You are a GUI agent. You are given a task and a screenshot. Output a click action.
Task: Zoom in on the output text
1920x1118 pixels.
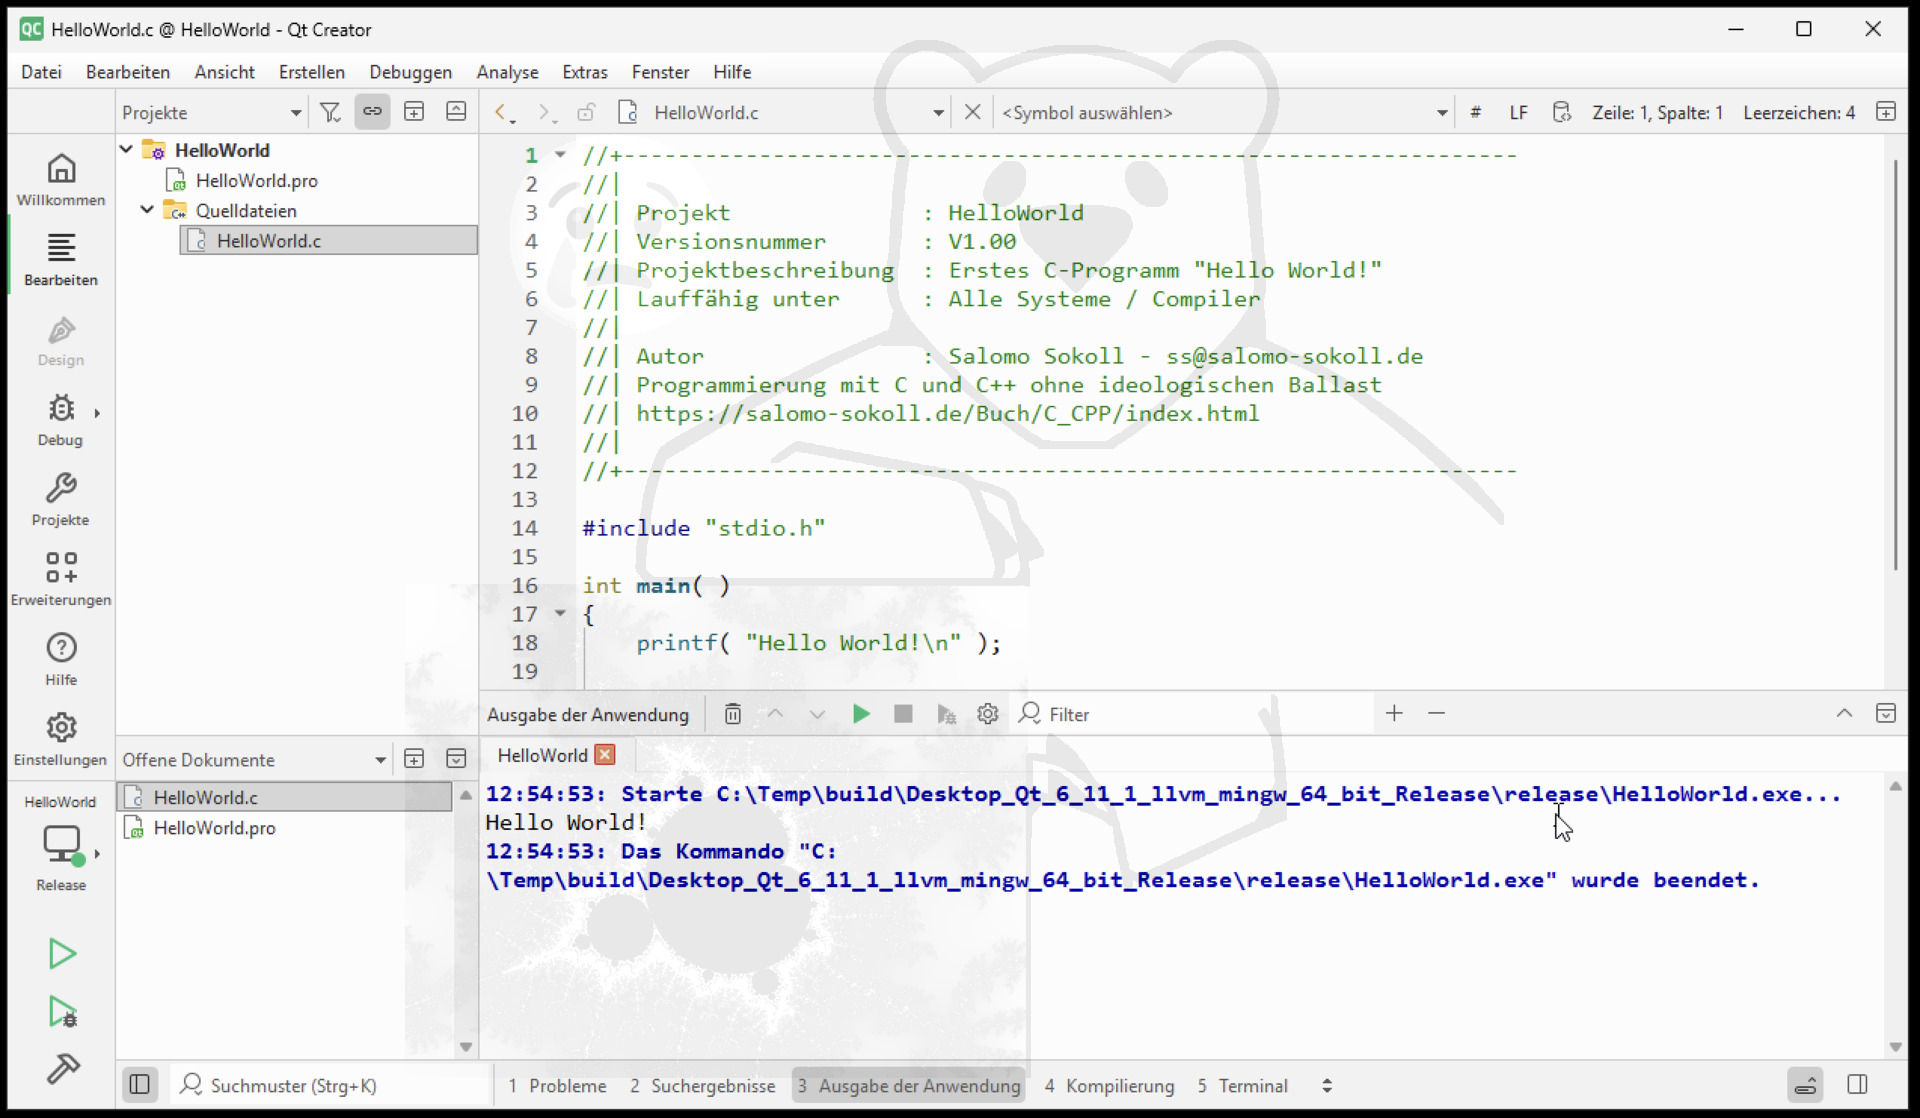click(1395, 713)
